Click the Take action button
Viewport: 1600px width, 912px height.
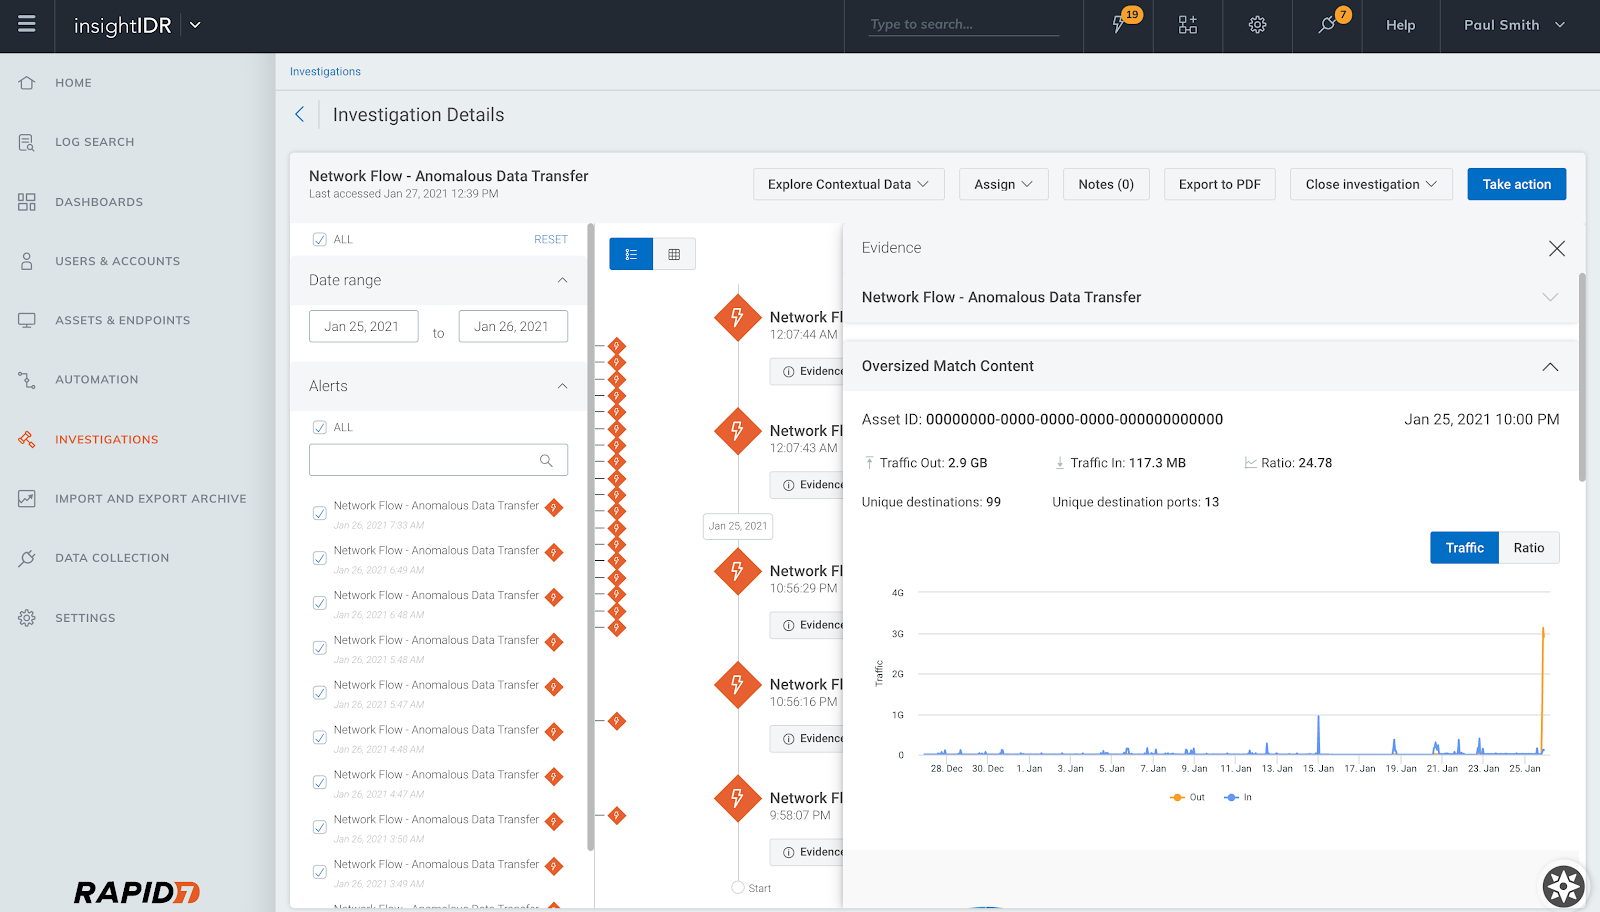(x=1516, y=184)
